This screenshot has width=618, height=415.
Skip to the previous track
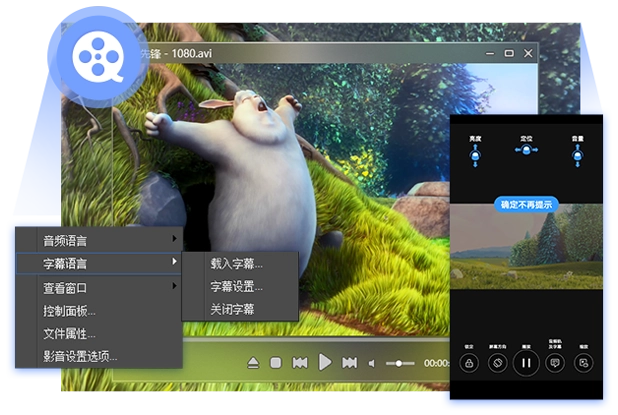(299, 362)
